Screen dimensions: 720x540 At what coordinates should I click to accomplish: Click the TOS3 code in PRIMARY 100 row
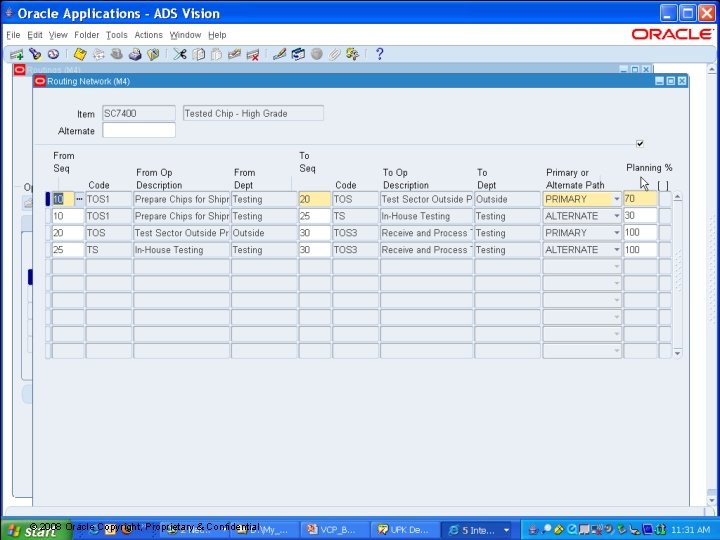click(x=355, y=233)
